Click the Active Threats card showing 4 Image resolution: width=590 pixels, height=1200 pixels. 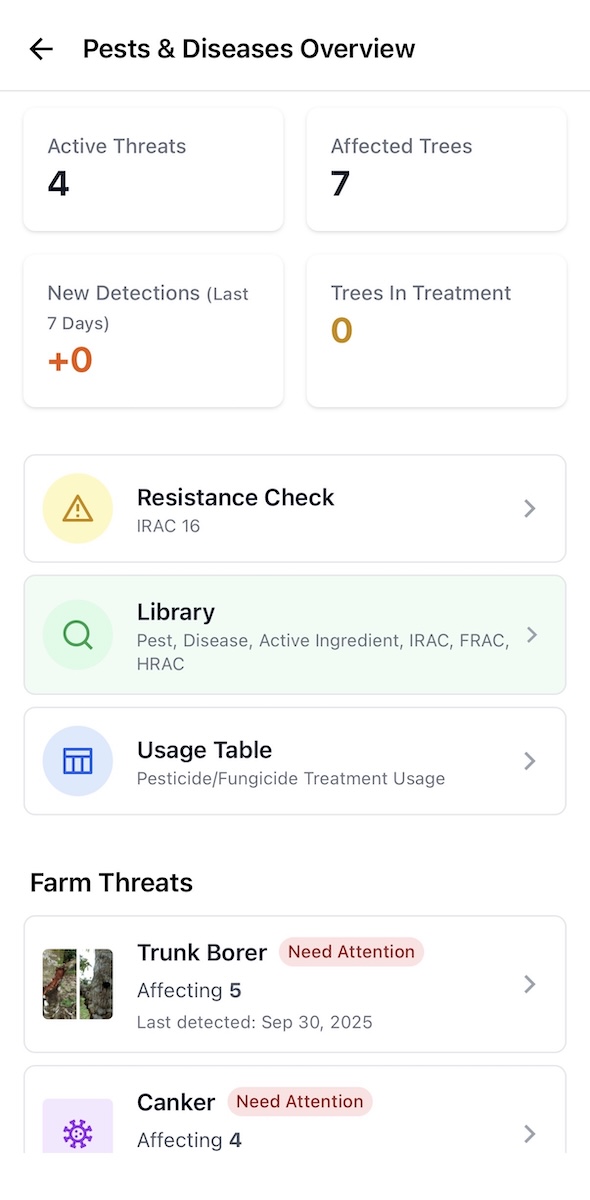point(153,168)
